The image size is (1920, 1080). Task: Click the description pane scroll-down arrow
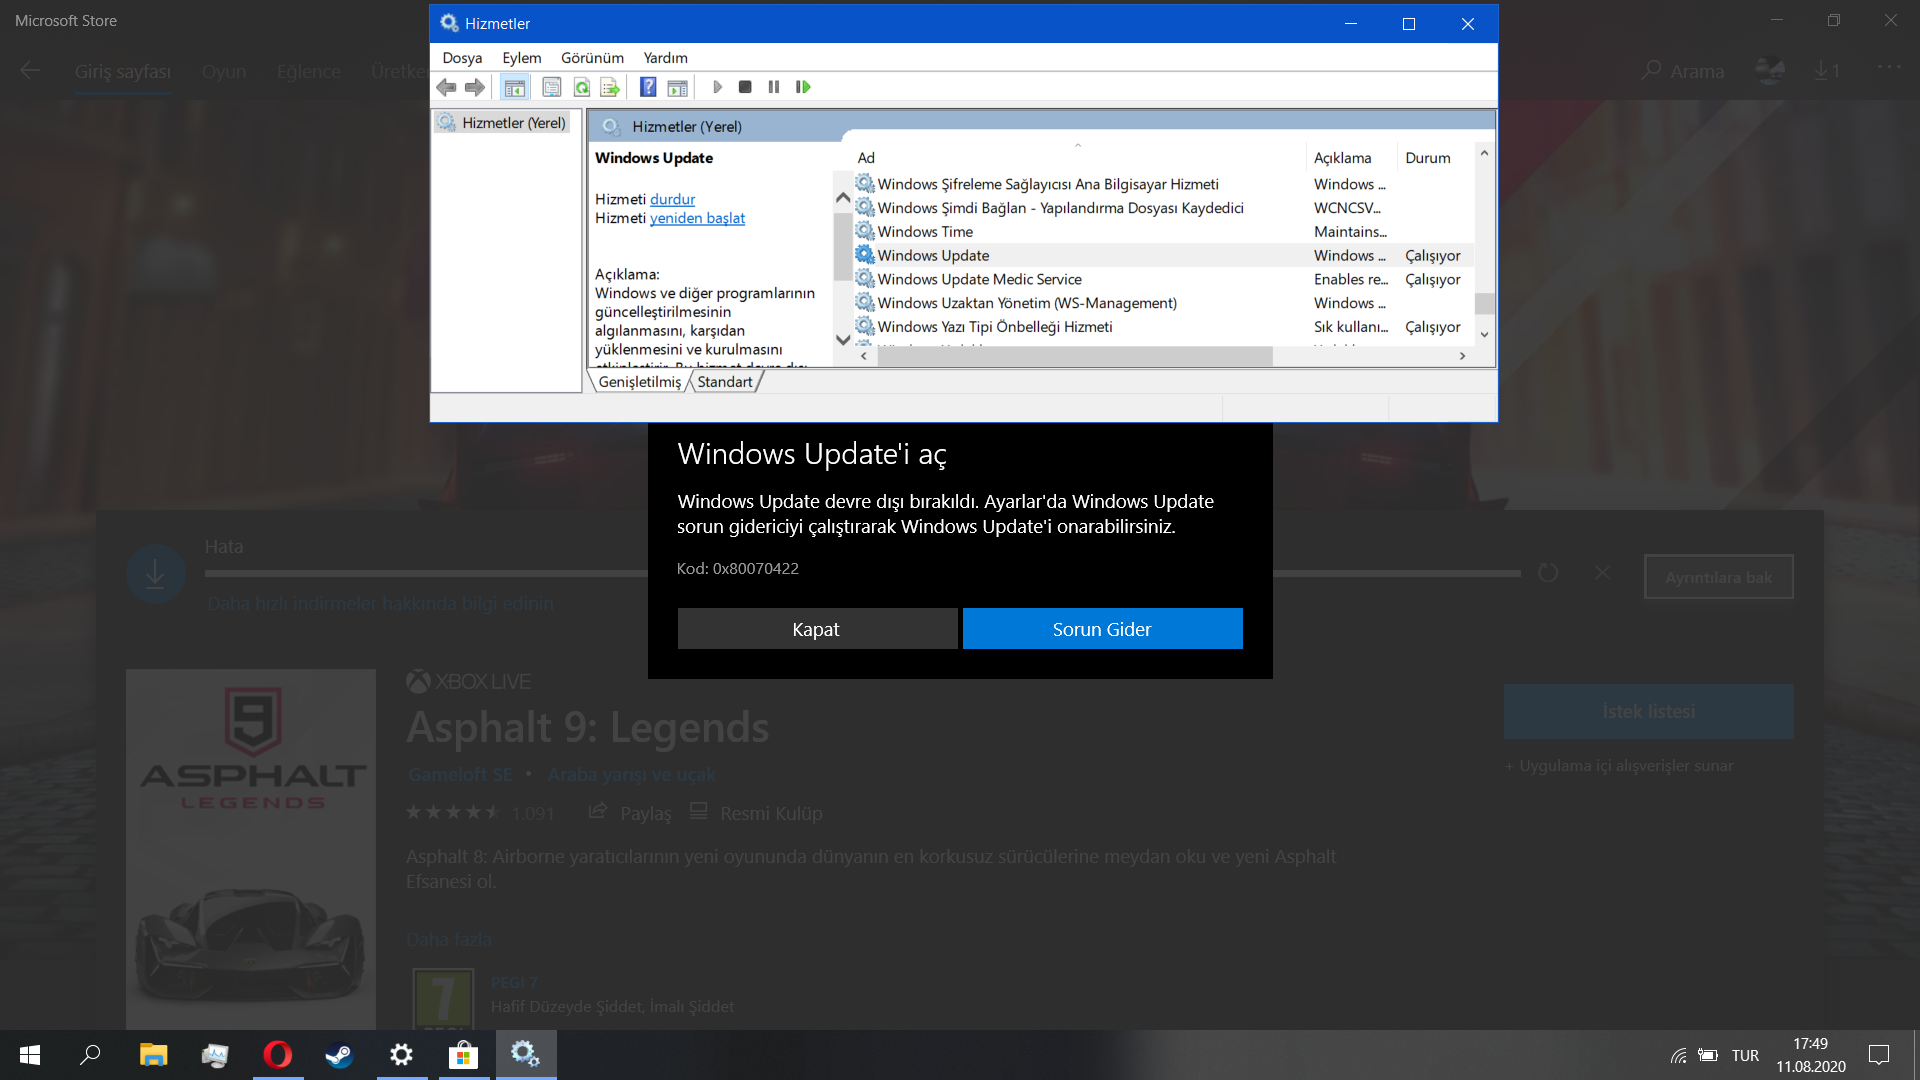(x=842, y=340)
